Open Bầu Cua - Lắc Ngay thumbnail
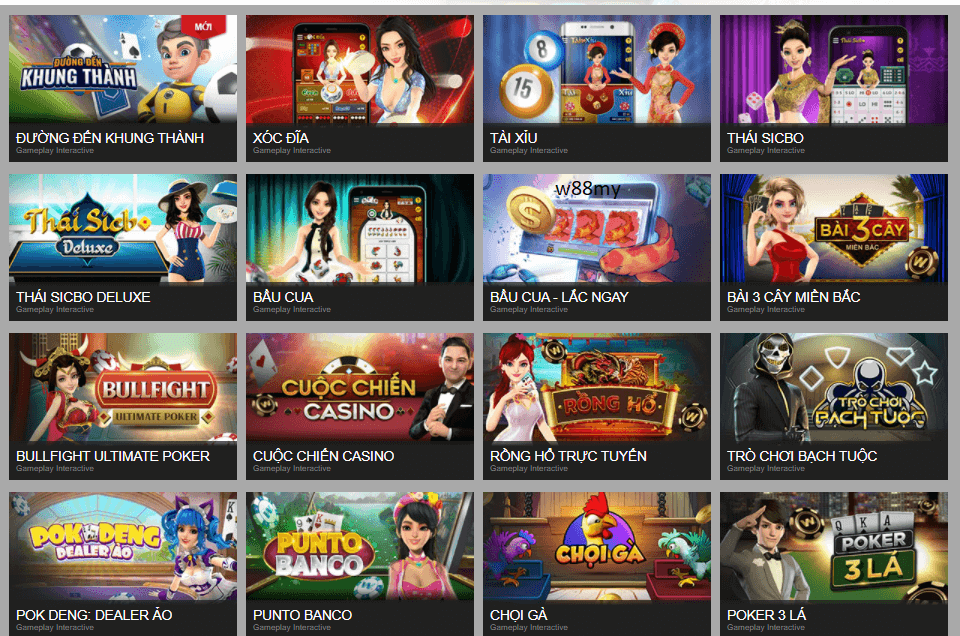 click(596, 228)
